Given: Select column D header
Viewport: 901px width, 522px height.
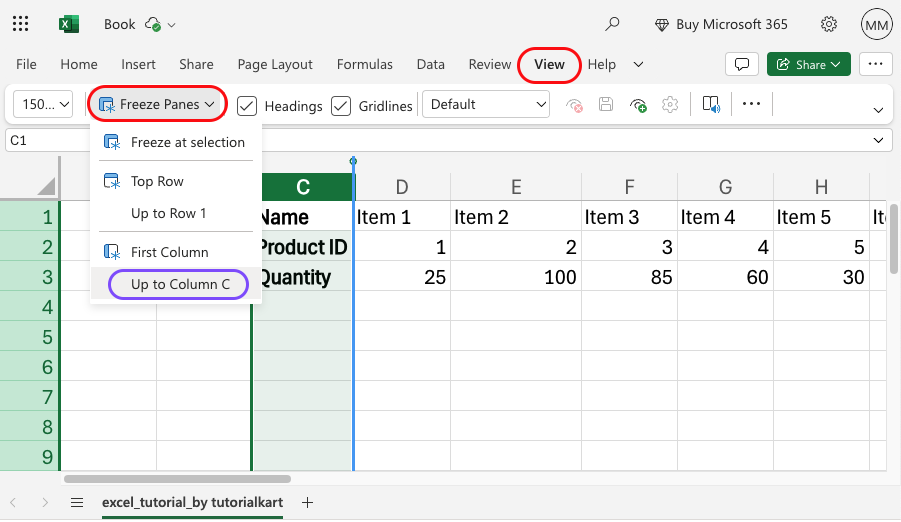Looking at the screenshot, I should tap(402, 187).
